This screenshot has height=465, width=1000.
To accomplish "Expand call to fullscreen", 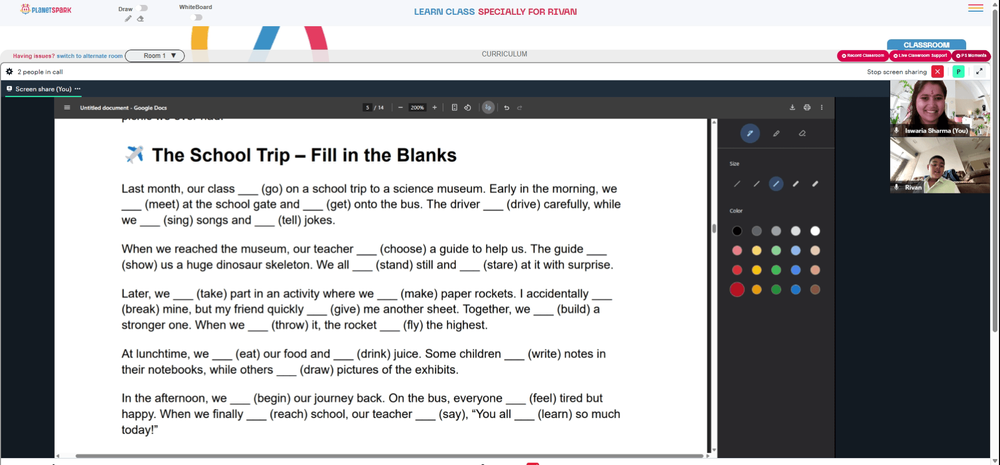I will 979,71.
